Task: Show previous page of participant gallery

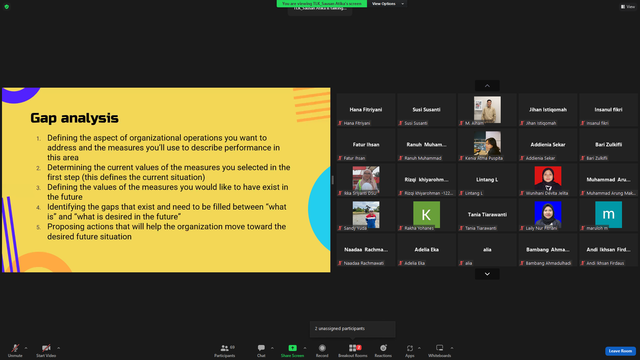Action: point(487,86)
